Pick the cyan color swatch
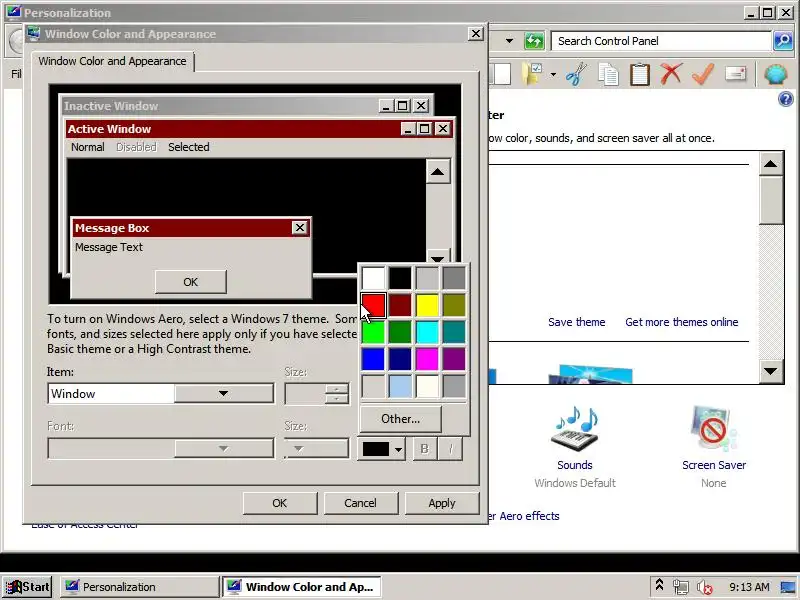This screenshot has width=800, height=600. [427, 332]
